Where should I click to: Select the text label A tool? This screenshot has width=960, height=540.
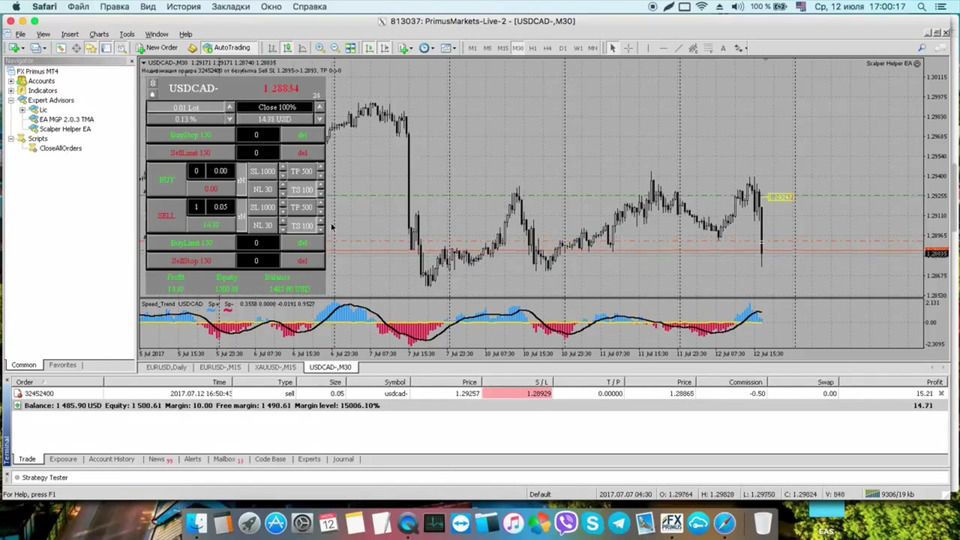point(723,48)
